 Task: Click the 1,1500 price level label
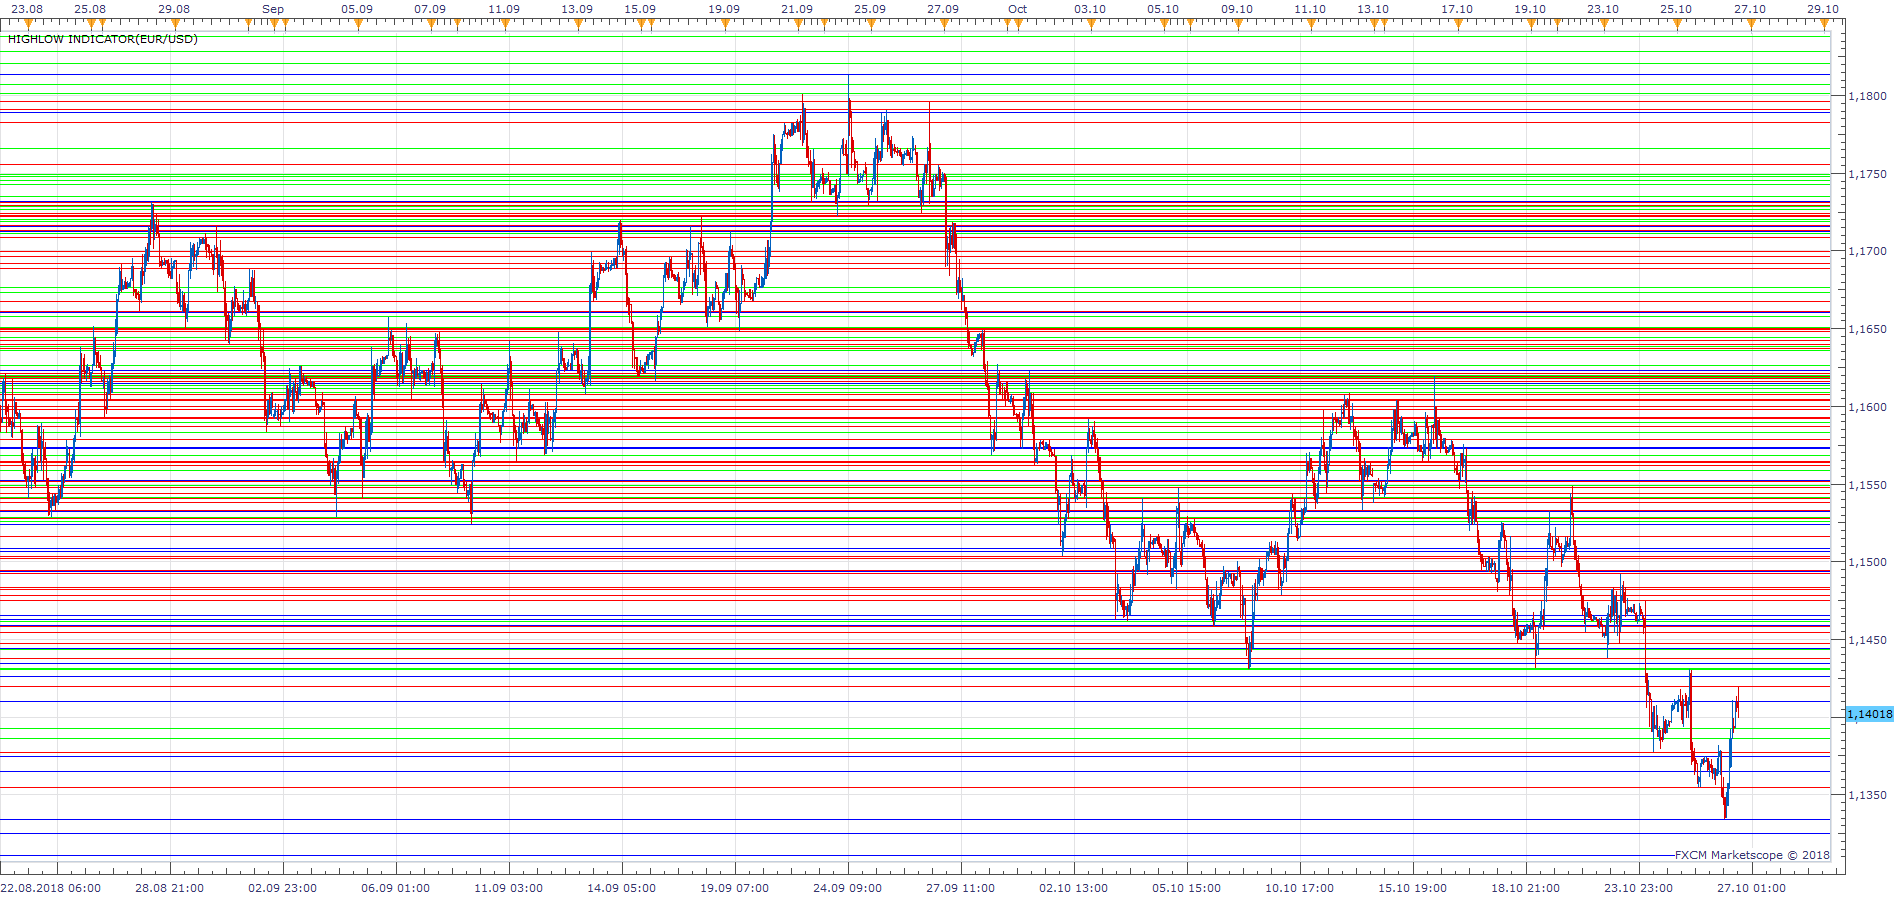(1868, 562)
